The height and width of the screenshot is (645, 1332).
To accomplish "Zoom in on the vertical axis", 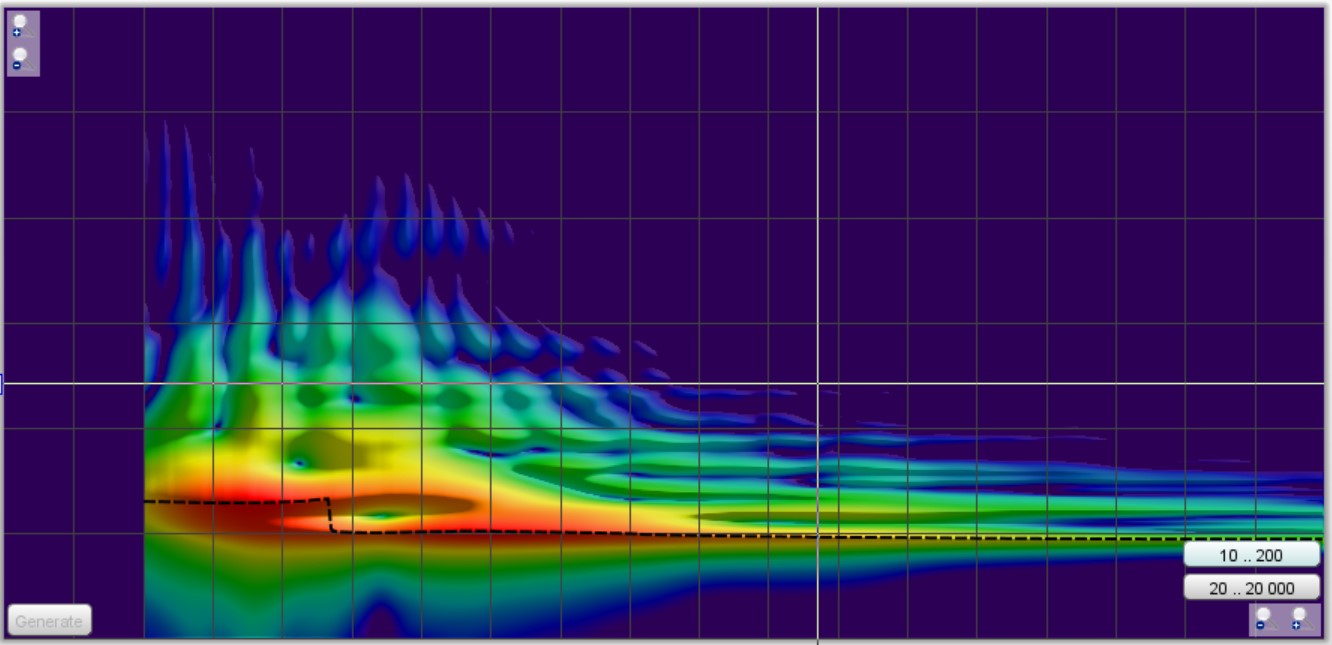I will pyautogui.click(x=21, y=27).
